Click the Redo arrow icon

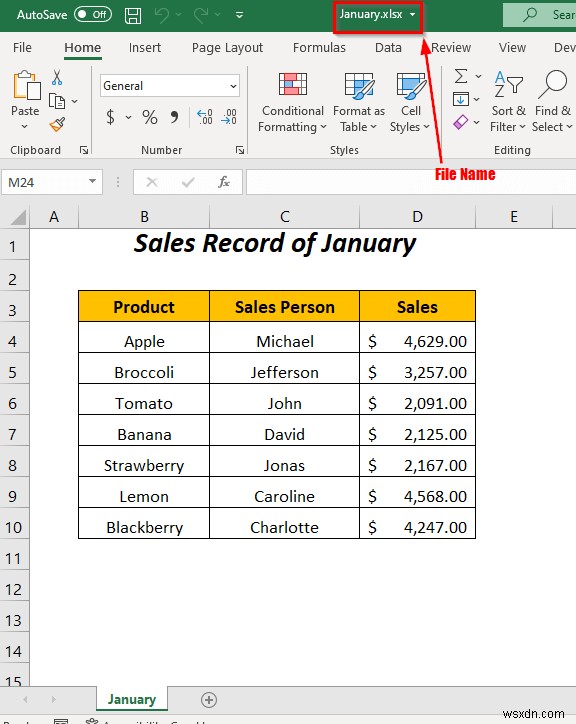tap(201, 15)
